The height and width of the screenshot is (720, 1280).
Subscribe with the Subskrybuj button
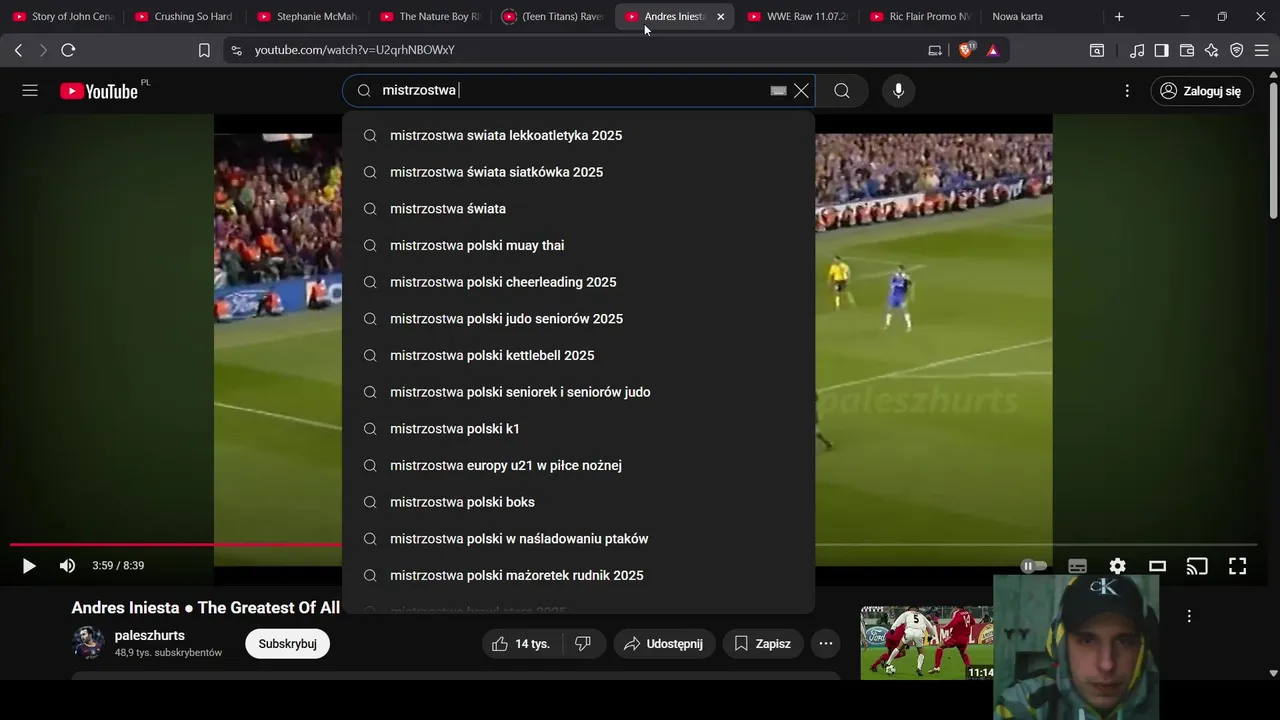click(x=287, y=644)
